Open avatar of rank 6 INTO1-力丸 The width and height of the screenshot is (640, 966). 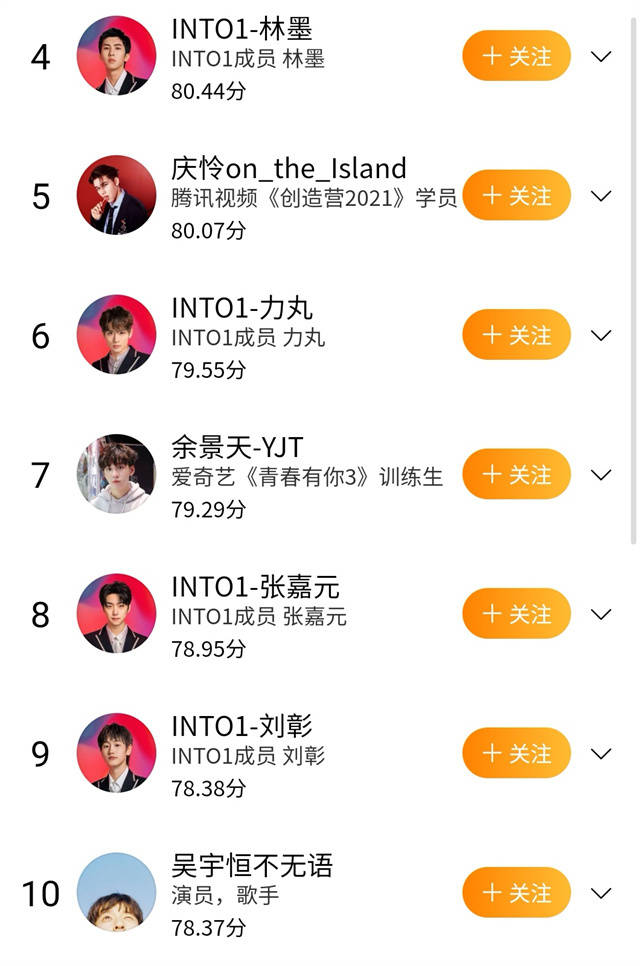pos(117,335)
